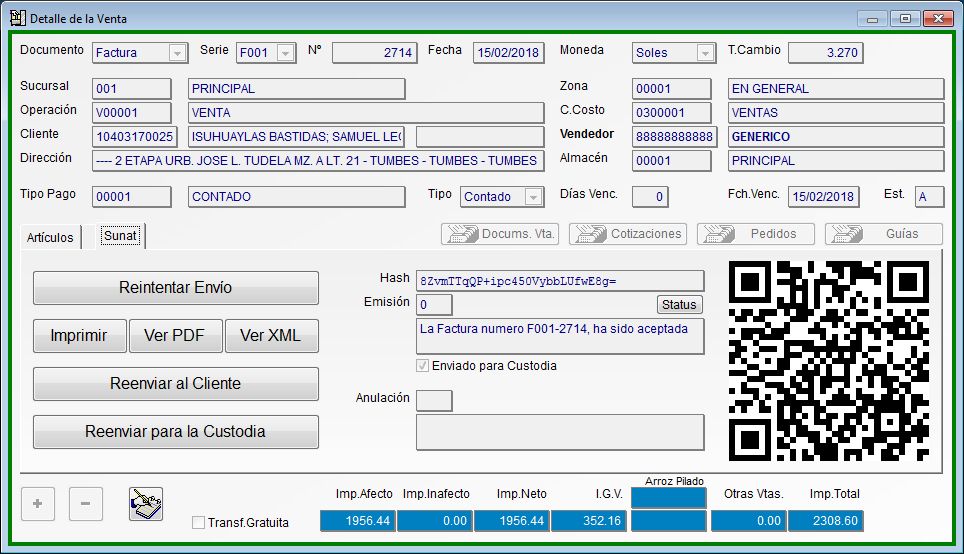Click the Est. status field showing A
Screen dimensions: 964x554
[930, 197]
